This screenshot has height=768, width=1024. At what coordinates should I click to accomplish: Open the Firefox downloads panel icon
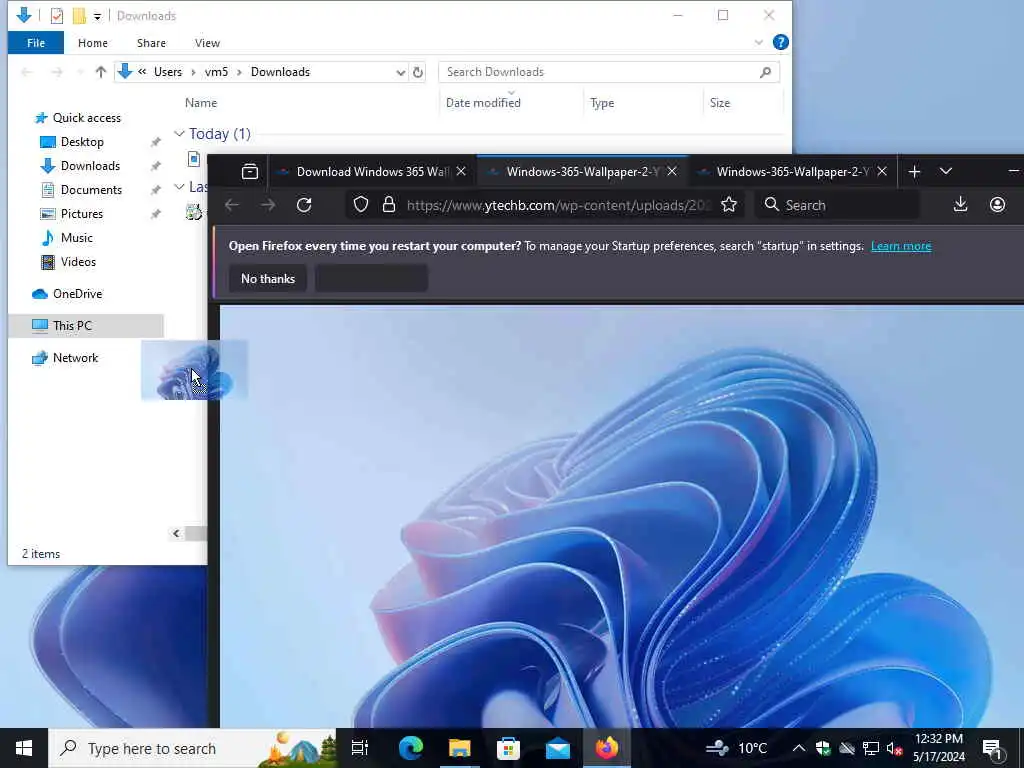(960, 205)
